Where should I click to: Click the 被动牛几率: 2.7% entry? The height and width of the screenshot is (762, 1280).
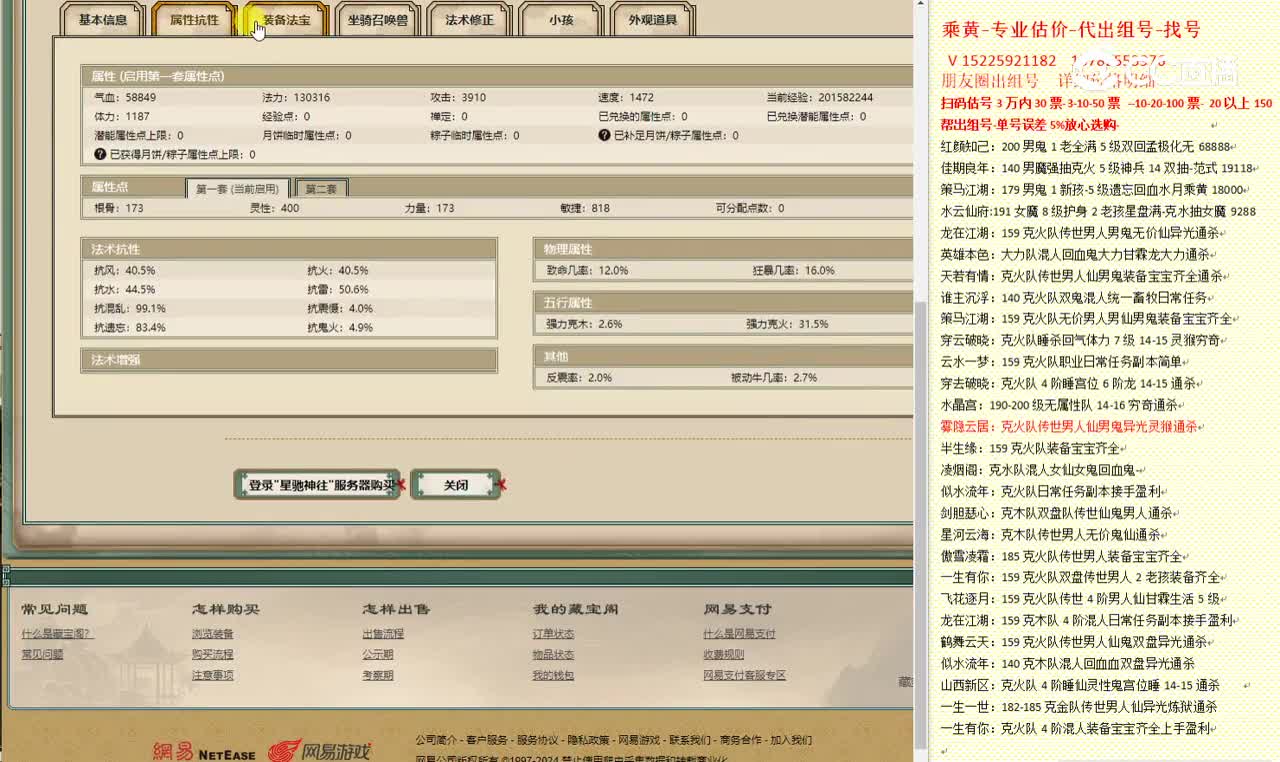pos(774,378)
